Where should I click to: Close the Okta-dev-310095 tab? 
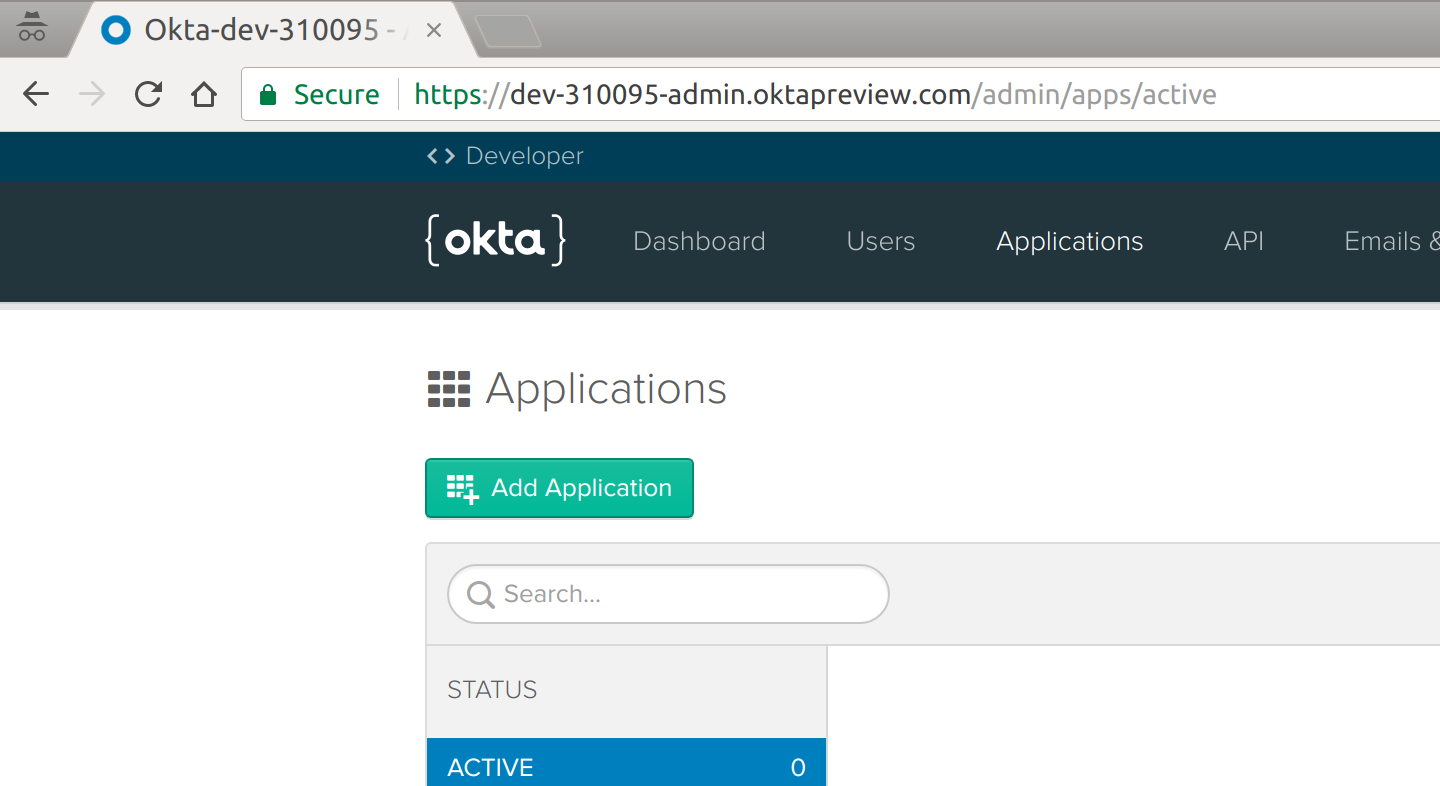click(432, 29)
